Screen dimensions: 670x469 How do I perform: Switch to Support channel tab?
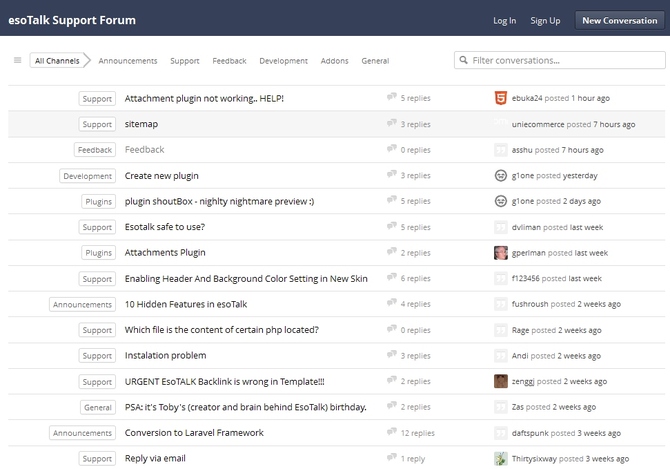185,61
